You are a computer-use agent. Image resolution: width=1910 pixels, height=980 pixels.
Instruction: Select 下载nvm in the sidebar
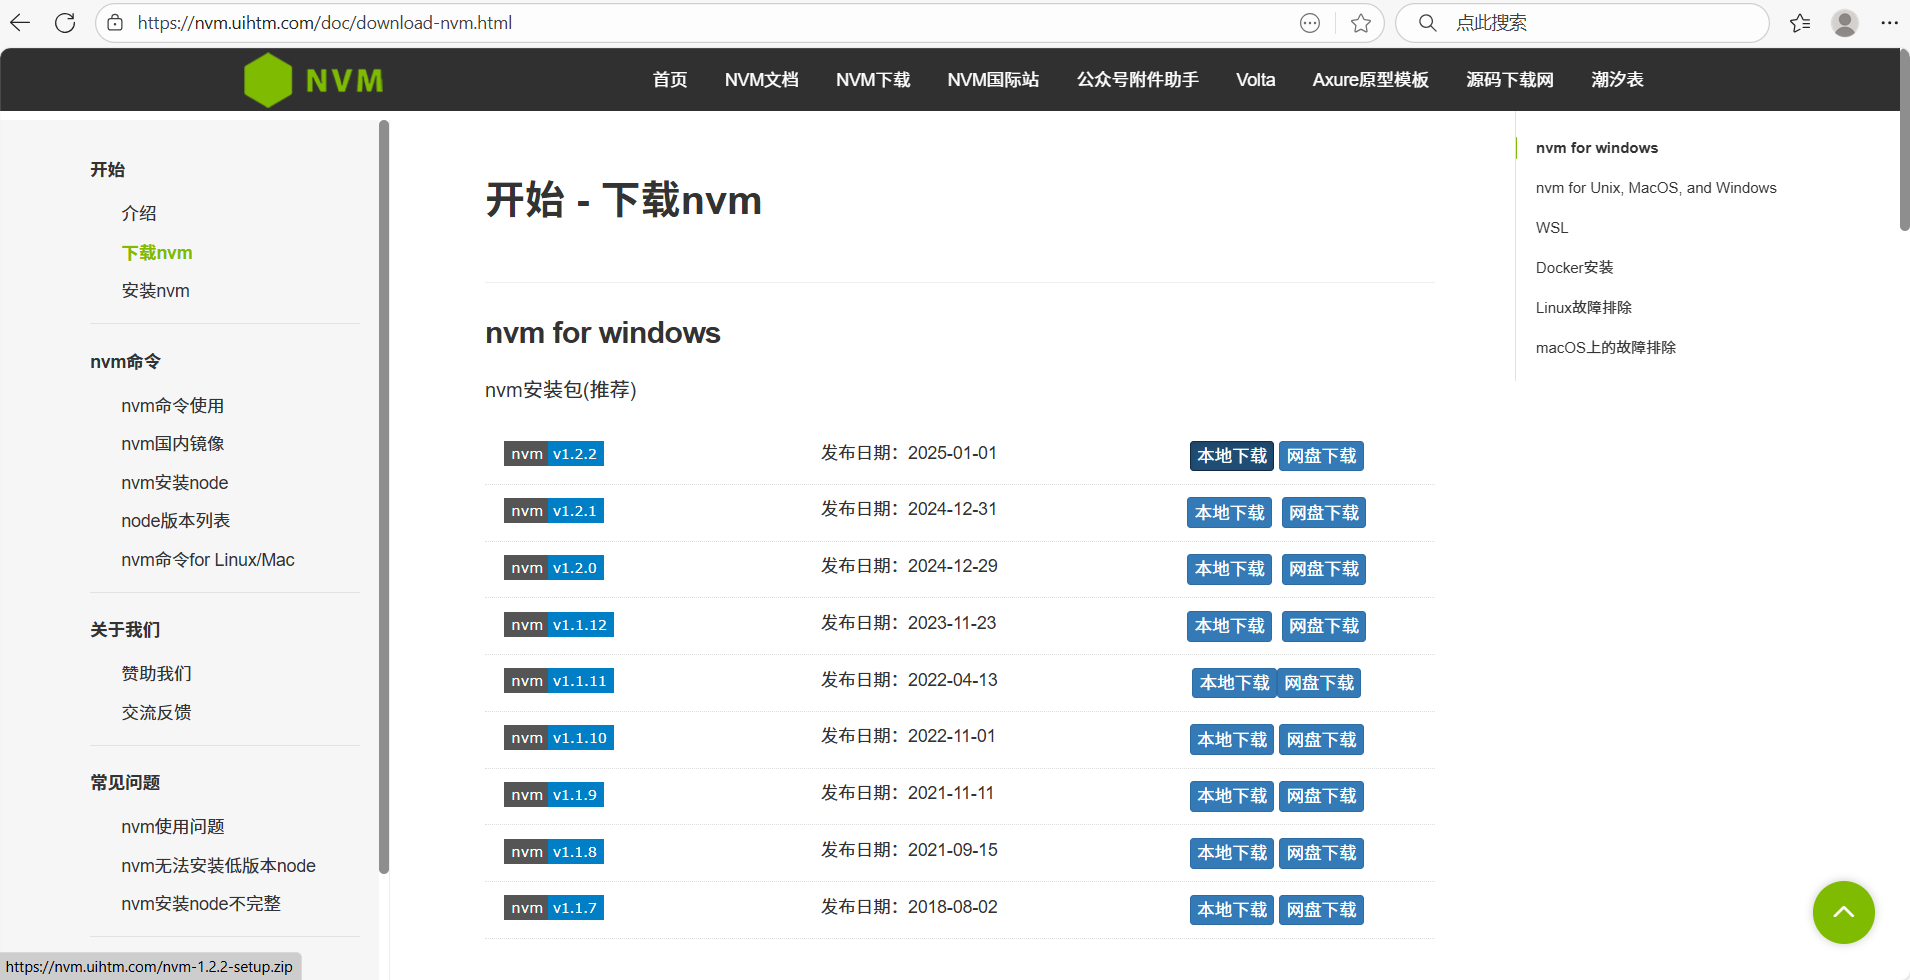pos(157,253)
